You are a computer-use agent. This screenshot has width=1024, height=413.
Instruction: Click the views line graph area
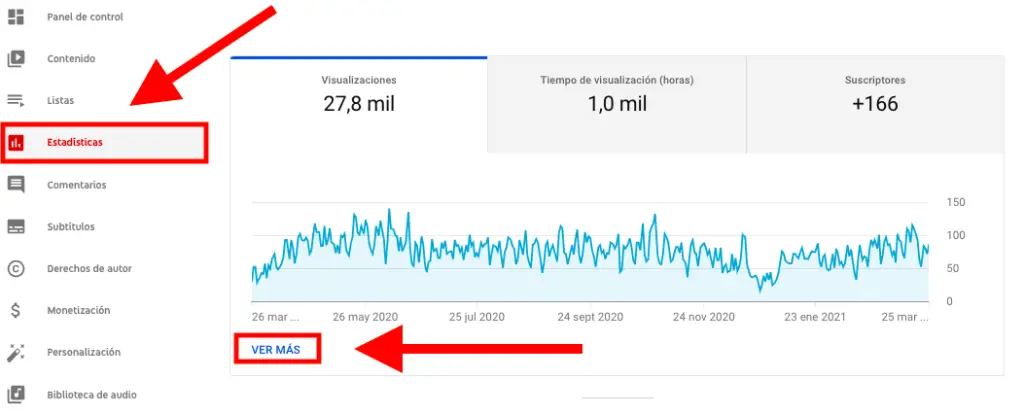(590, 255)
